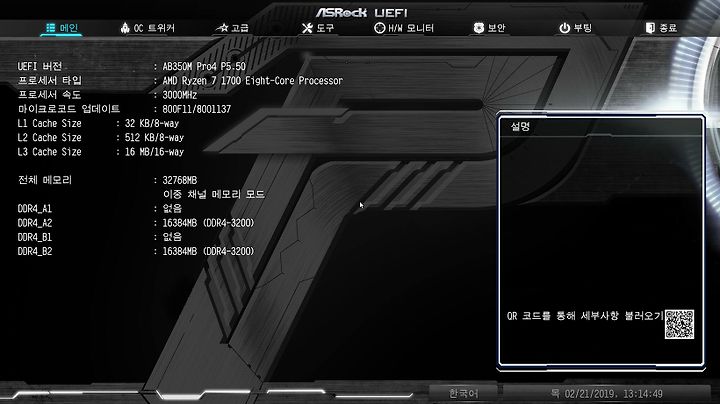Click the 512 KB/8-way value
The width and height of the screenshot is (720, 404).
[x=154, y=138]
